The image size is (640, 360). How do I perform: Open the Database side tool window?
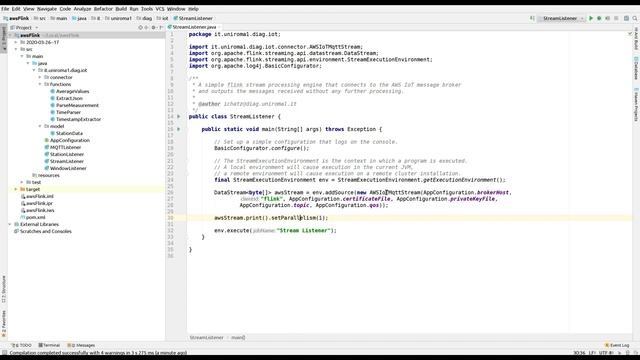tap(636, 68)
